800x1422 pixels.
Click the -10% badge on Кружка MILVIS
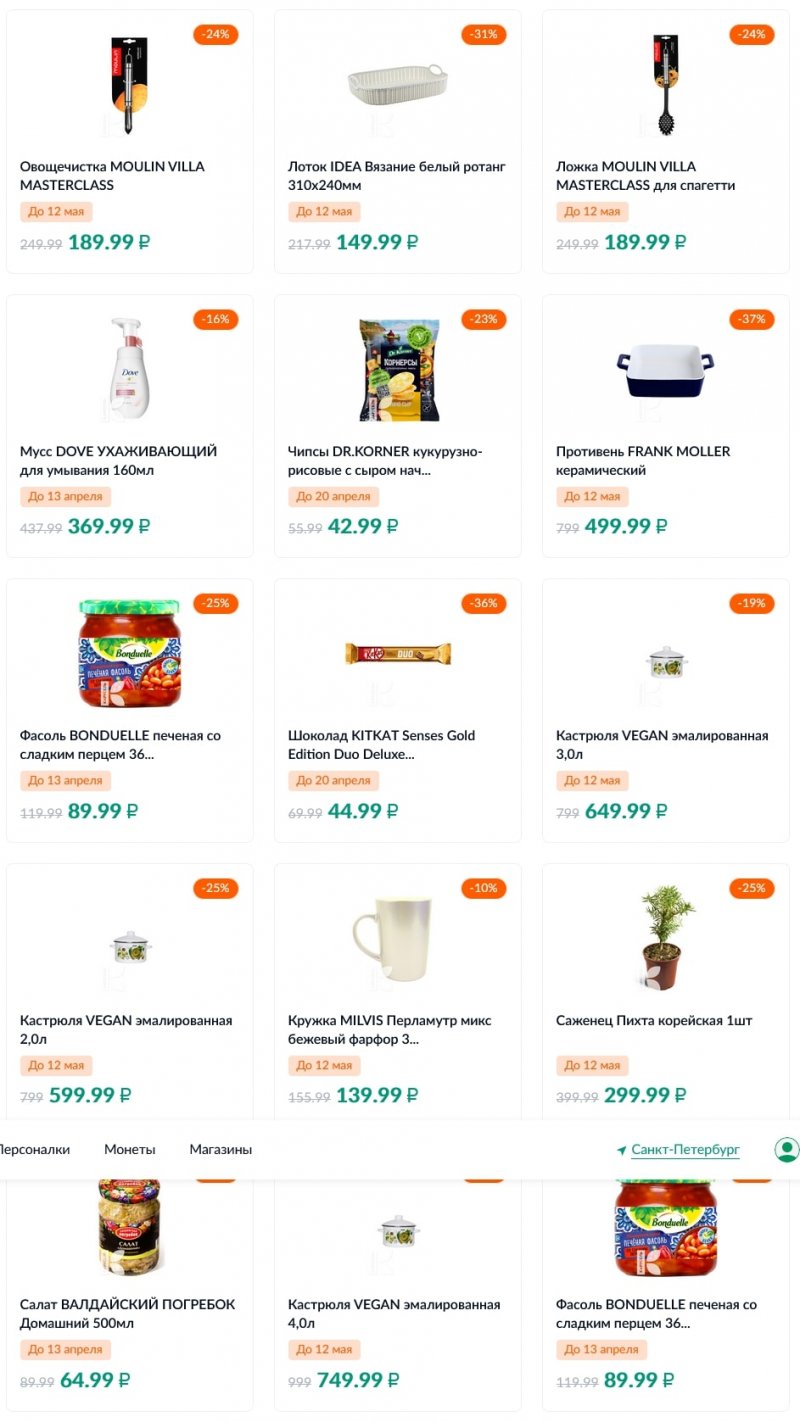click(484, 888)
